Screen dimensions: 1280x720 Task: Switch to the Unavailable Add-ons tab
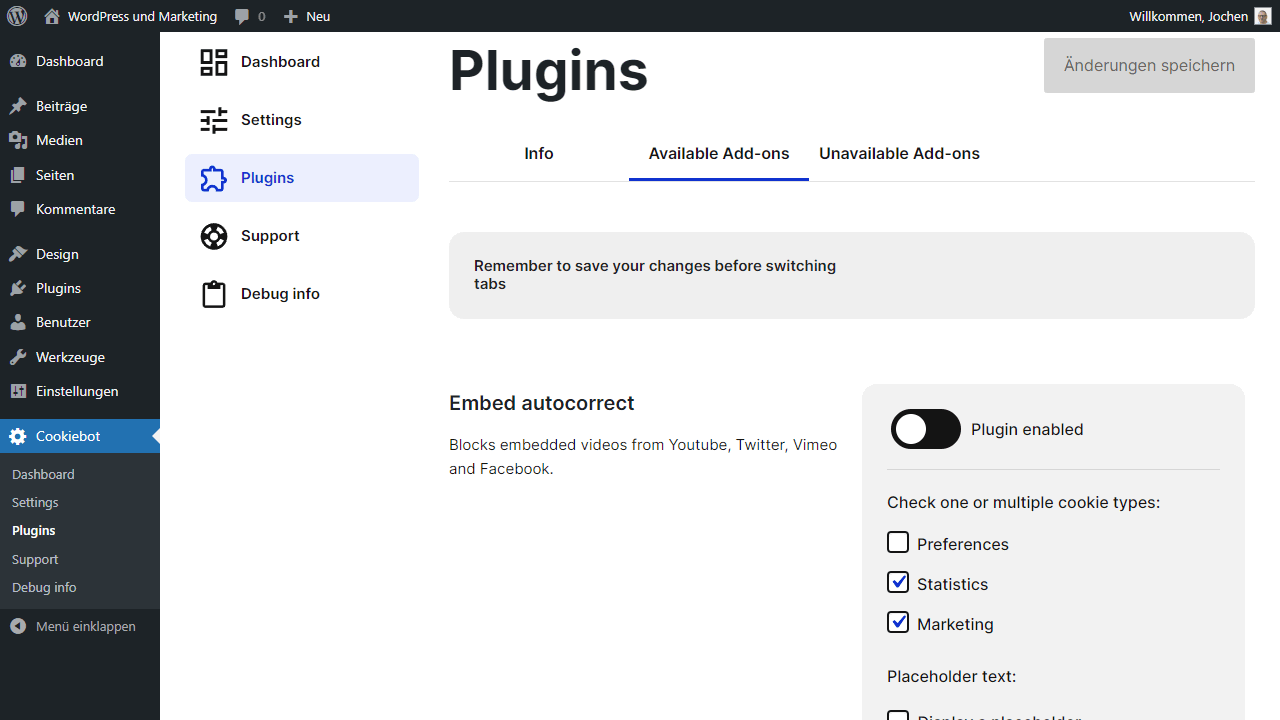pos(899,153)
